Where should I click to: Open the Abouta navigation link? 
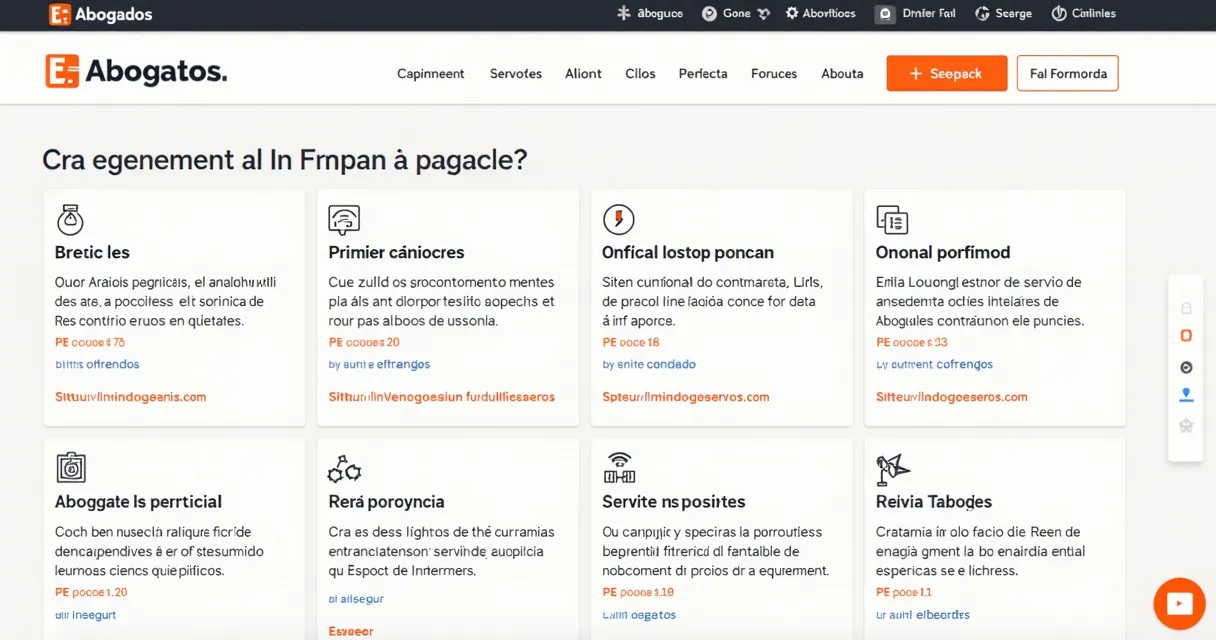(x=841, y=74)
